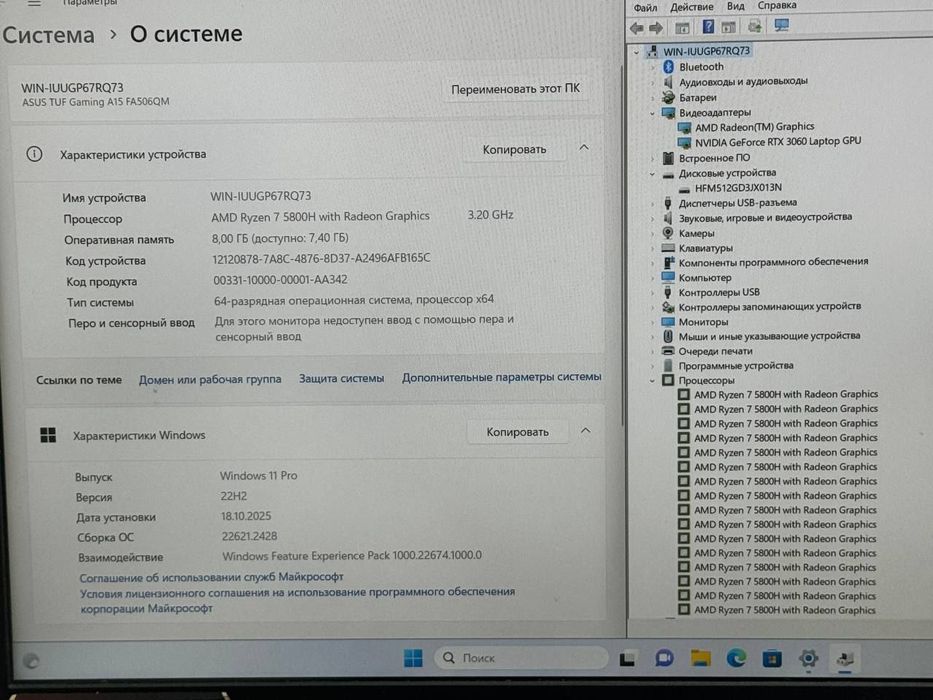The width and height of the screenshot is (933, 700).
Task: Select NVIDIA GeForce RTX 3060 Laptop GPU
Action: click(778, 142)
